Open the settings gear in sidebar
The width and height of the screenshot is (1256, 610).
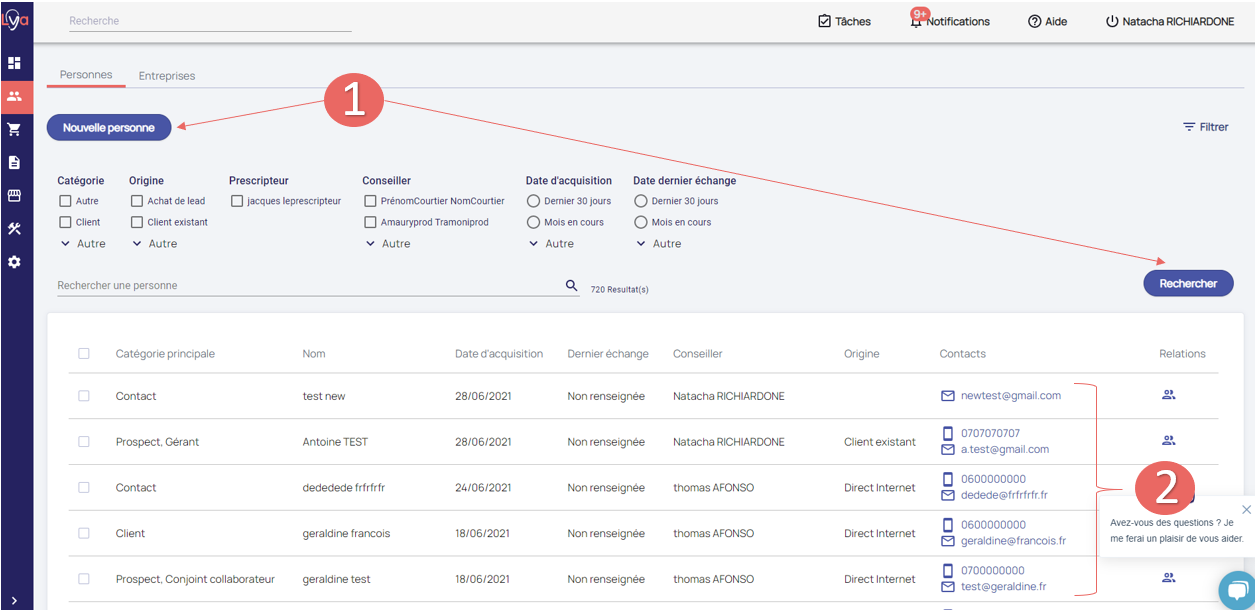point(14,262)
